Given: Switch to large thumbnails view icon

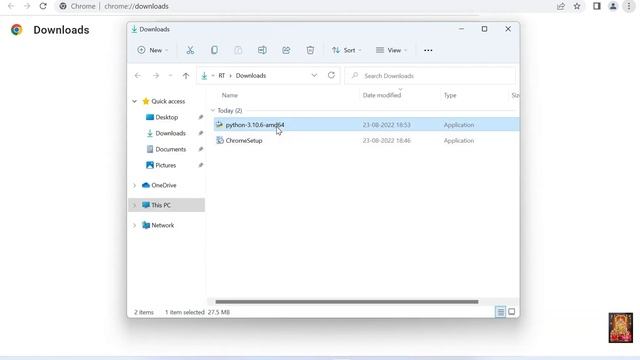Looking at the screenshot, I should coord(511,312).
